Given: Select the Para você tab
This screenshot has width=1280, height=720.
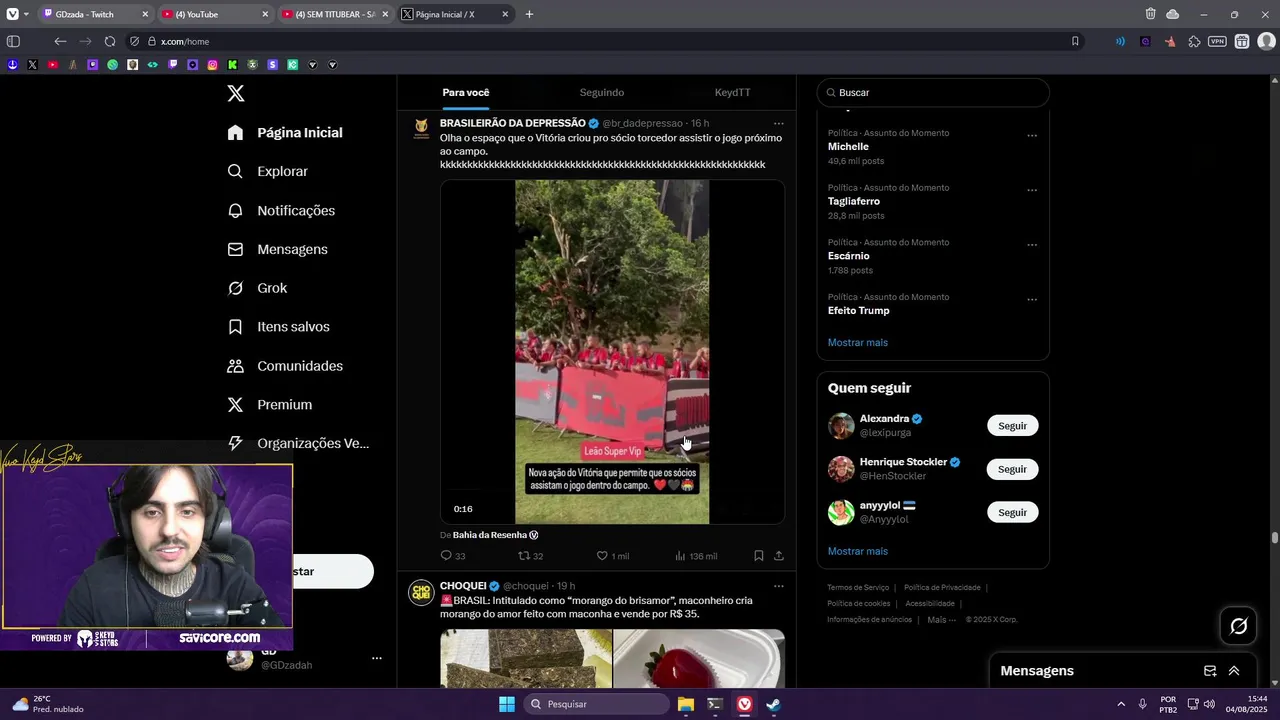Looking at the screenshot, I should [x=466, y=92].
